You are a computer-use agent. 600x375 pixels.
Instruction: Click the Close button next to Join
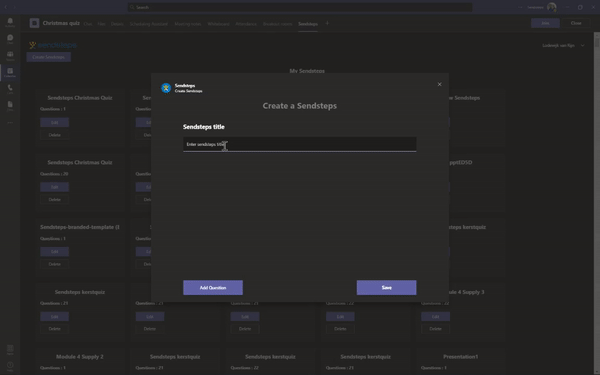(x=576, y=23)
